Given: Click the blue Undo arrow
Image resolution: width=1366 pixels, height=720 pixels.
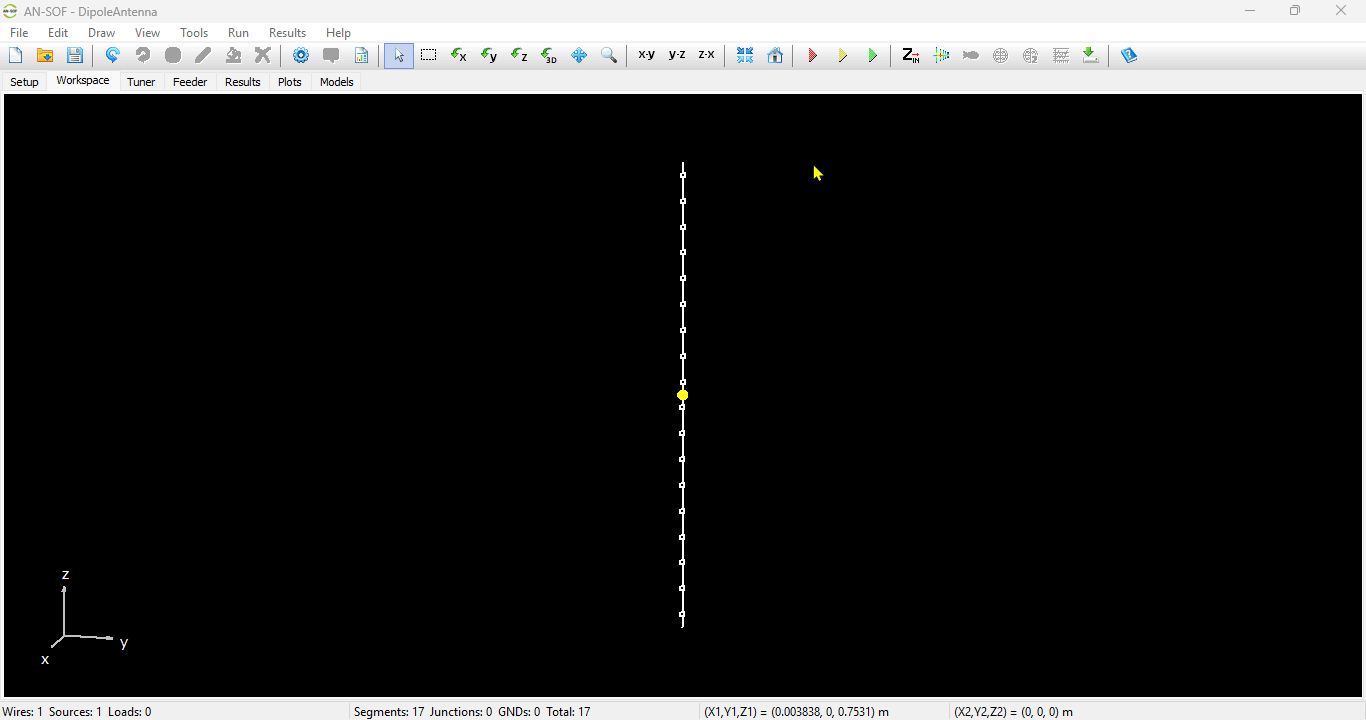Looking at the screenshot, I should click(x=112, y=56).
